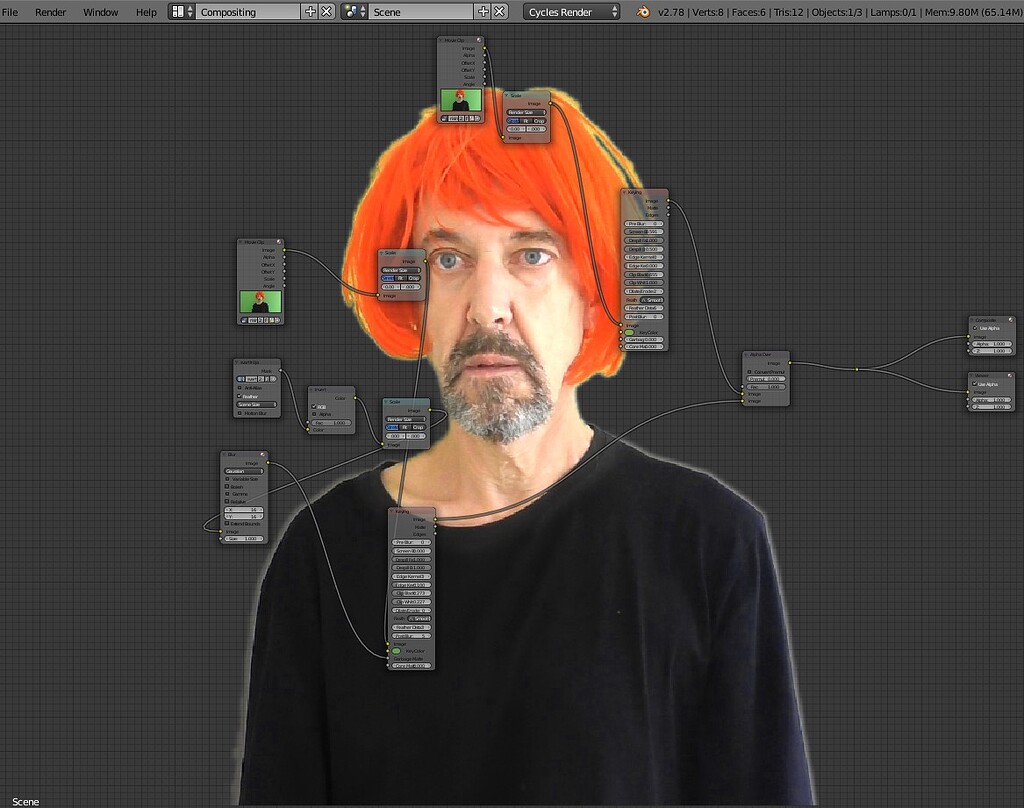
Task: Toggle Convert Premul in Alpha Over node
Action: [x=749, y=372]
